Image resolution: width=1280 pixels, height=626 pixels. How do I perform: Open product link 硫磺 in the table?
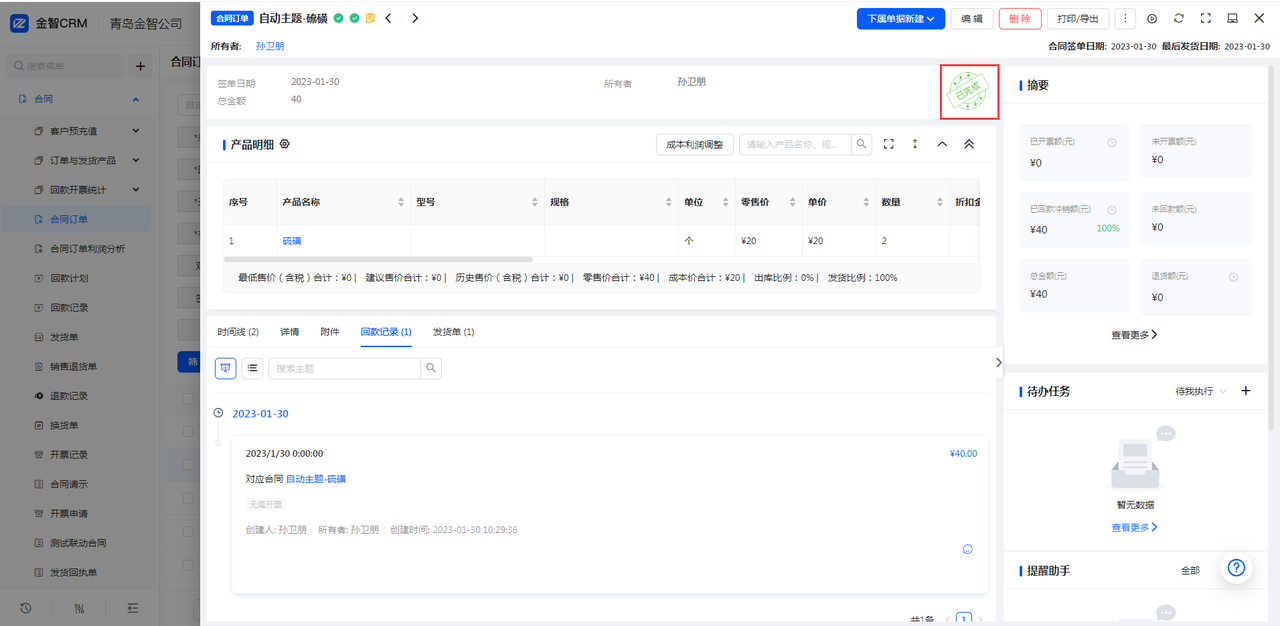[292, 241]
